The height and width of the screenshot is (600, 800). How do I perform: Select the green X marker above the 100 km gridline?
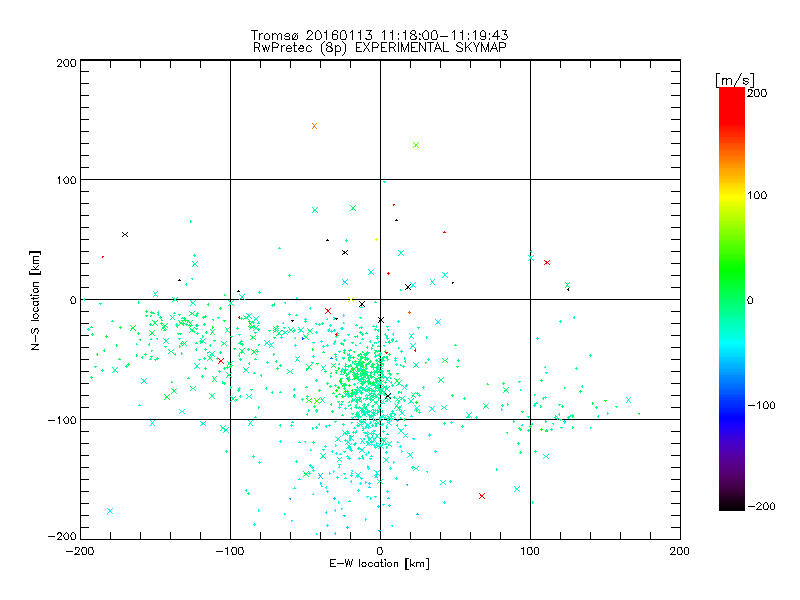[x=416, y=145]
